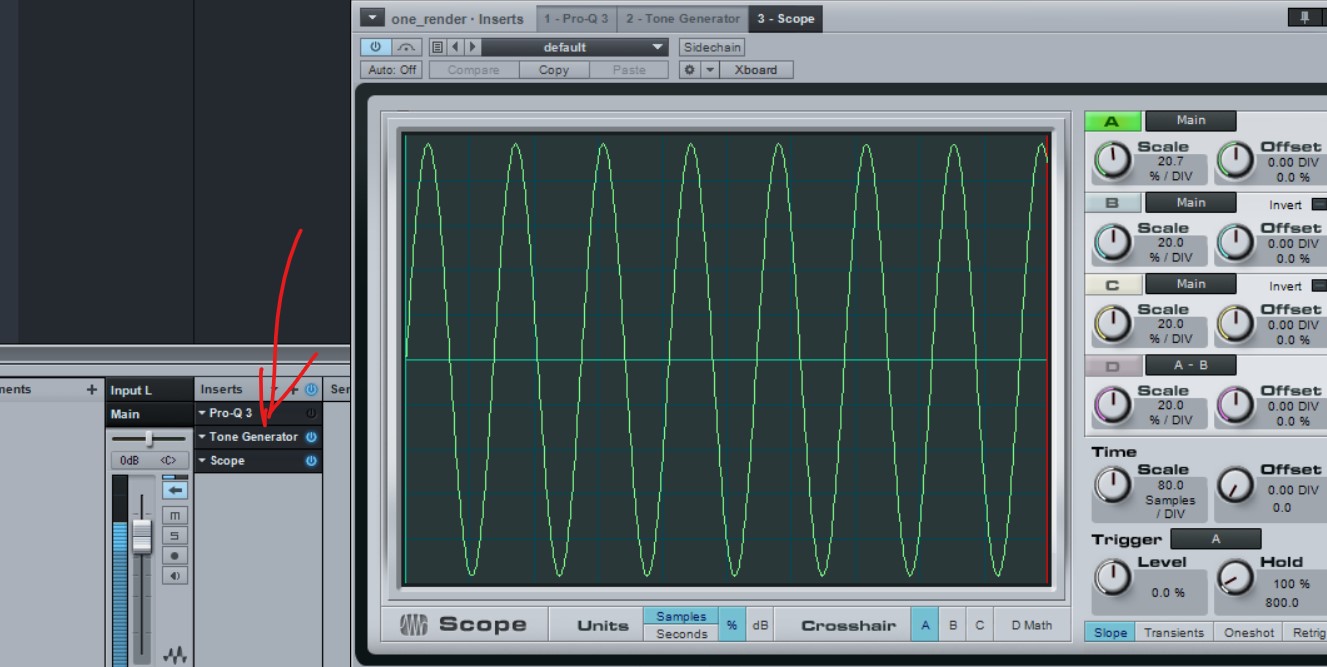The image size is (1327, 667).
Task: Enable Invert for channel B
Action: [x=1317, y=204]
